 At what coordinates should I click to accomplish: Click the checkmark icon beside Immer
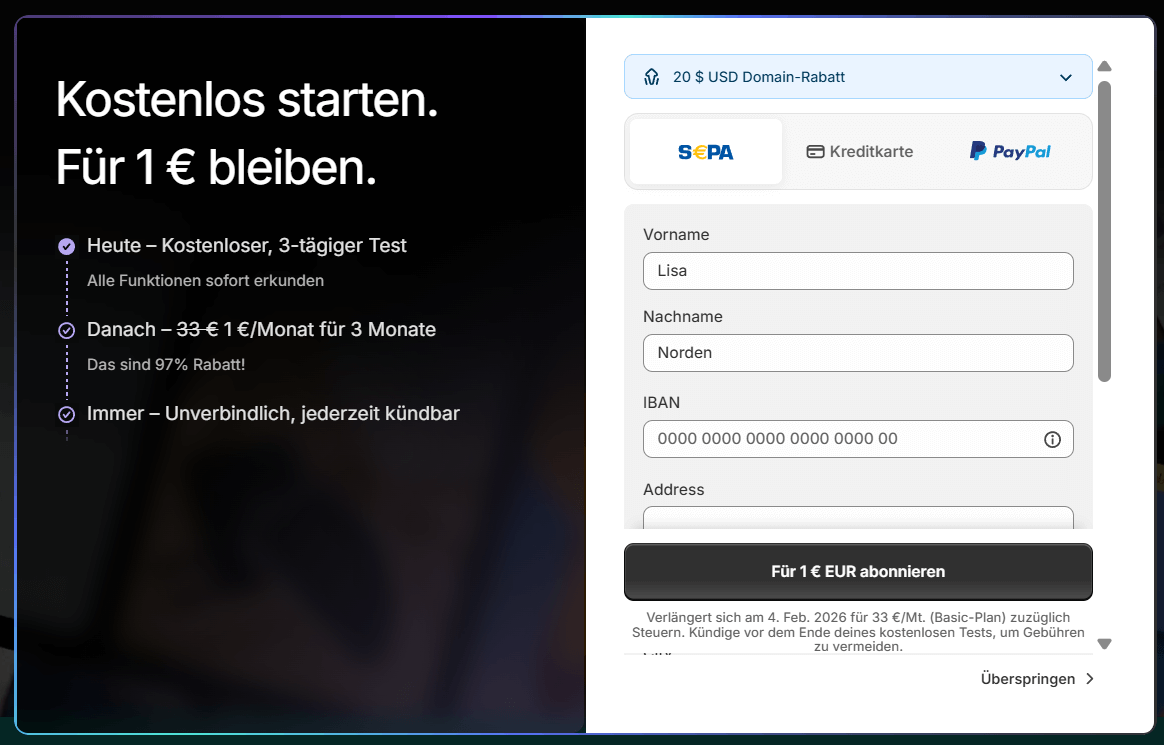[x=66, y=414]
